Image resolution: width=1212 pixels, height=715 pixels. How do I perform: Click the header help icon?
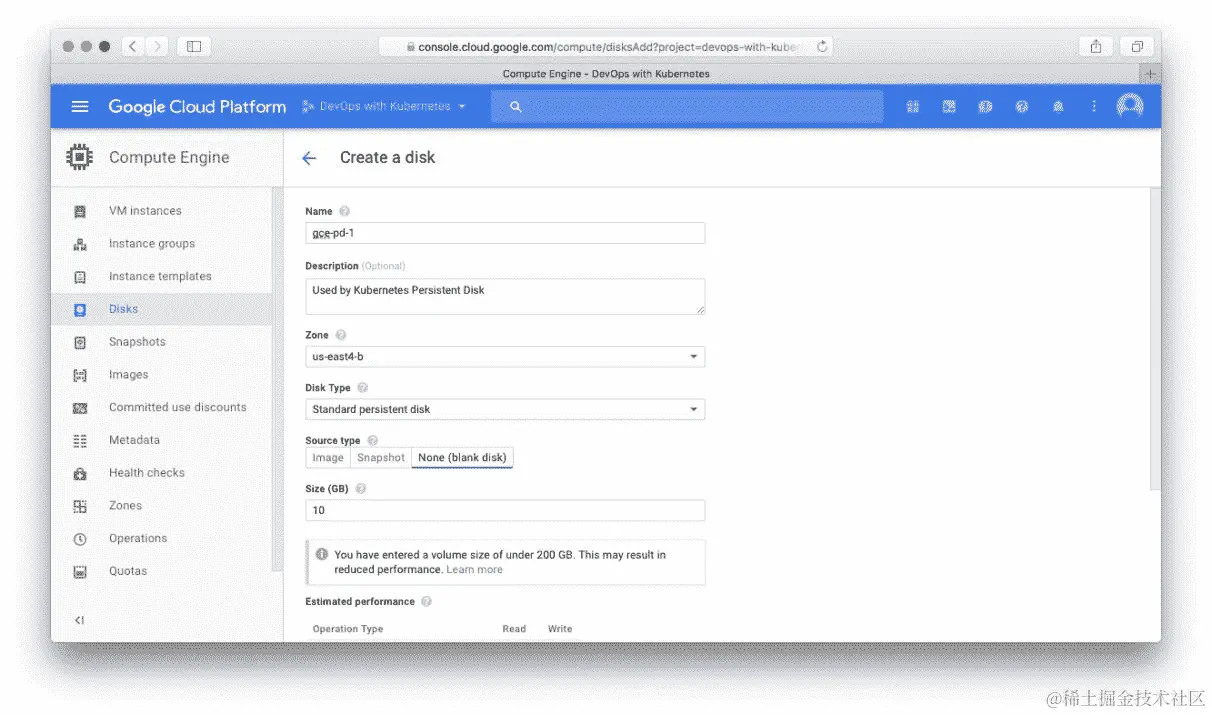(1021, 107)
